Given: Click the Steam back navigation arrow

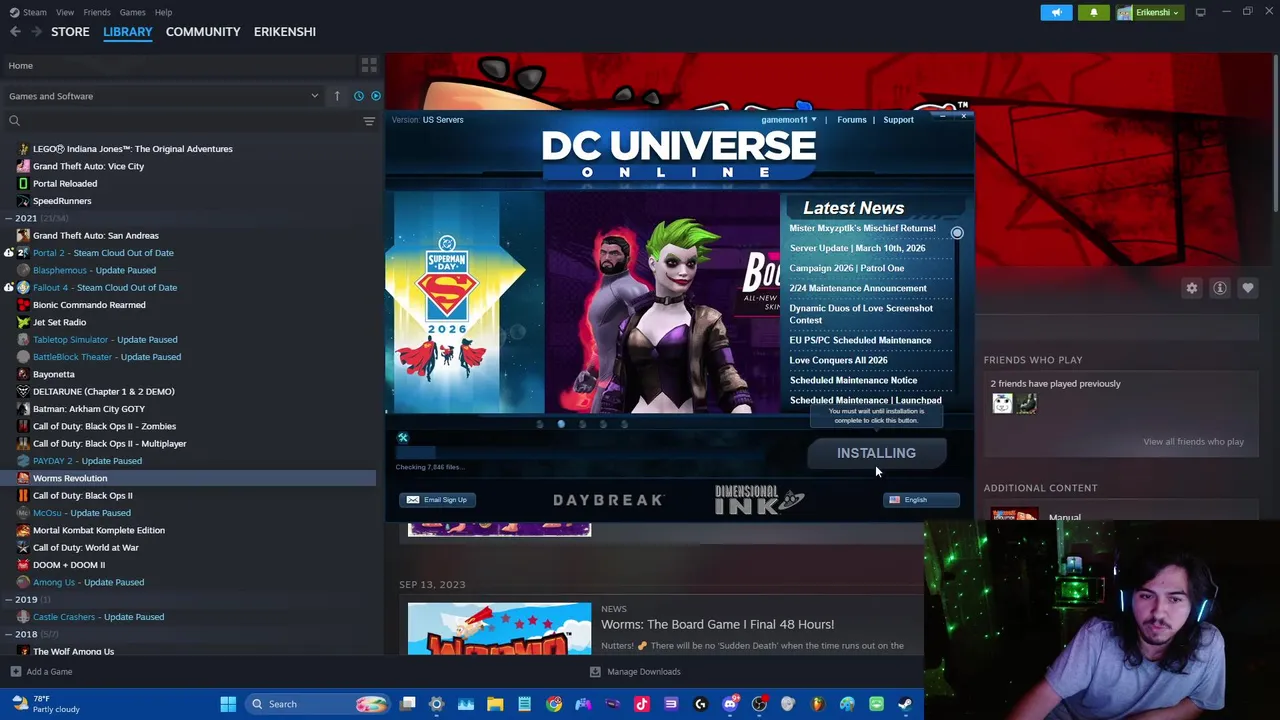Looking at the screenshot, I should click(15, 32).
